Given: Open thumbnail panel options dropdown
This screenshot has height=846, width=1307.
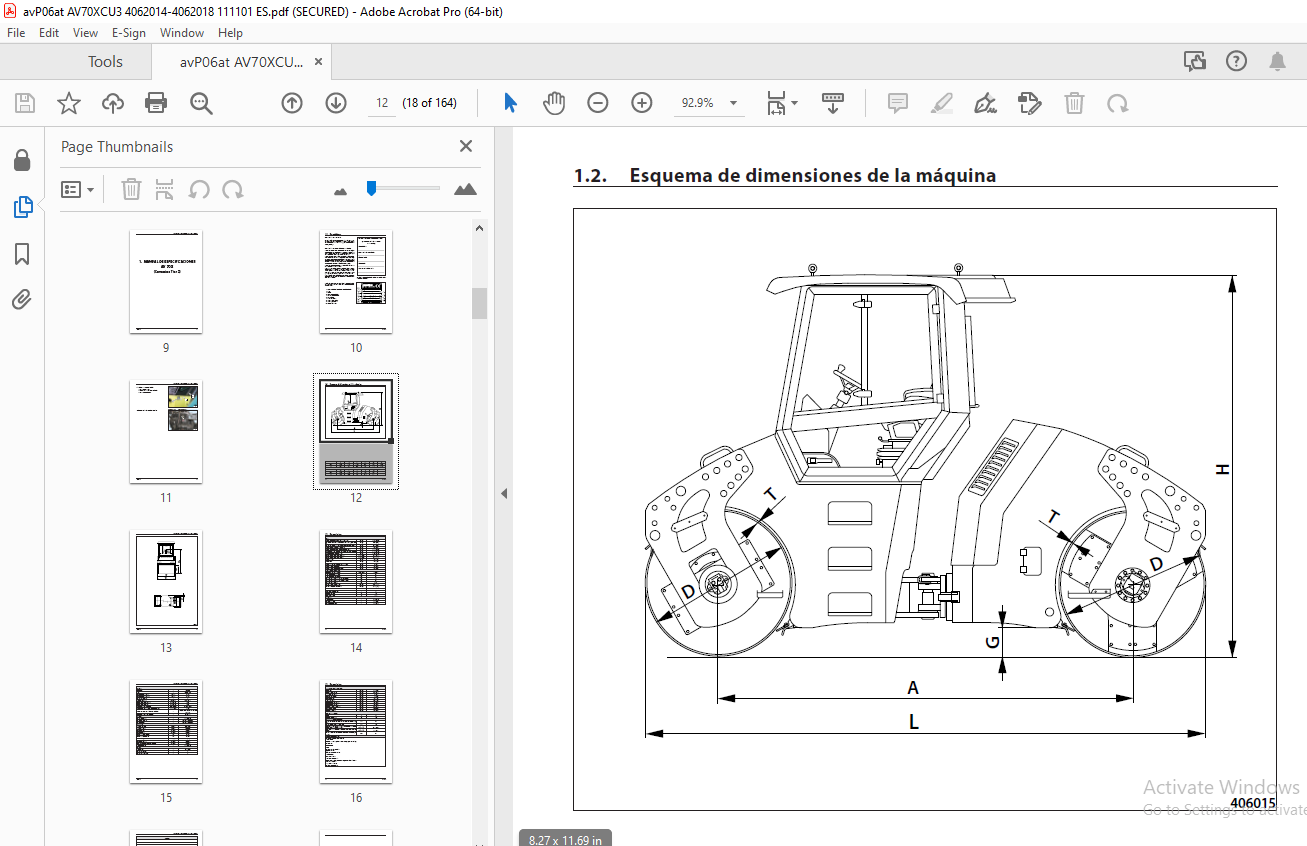Looking at the screenshot, I should coord(78,189).
